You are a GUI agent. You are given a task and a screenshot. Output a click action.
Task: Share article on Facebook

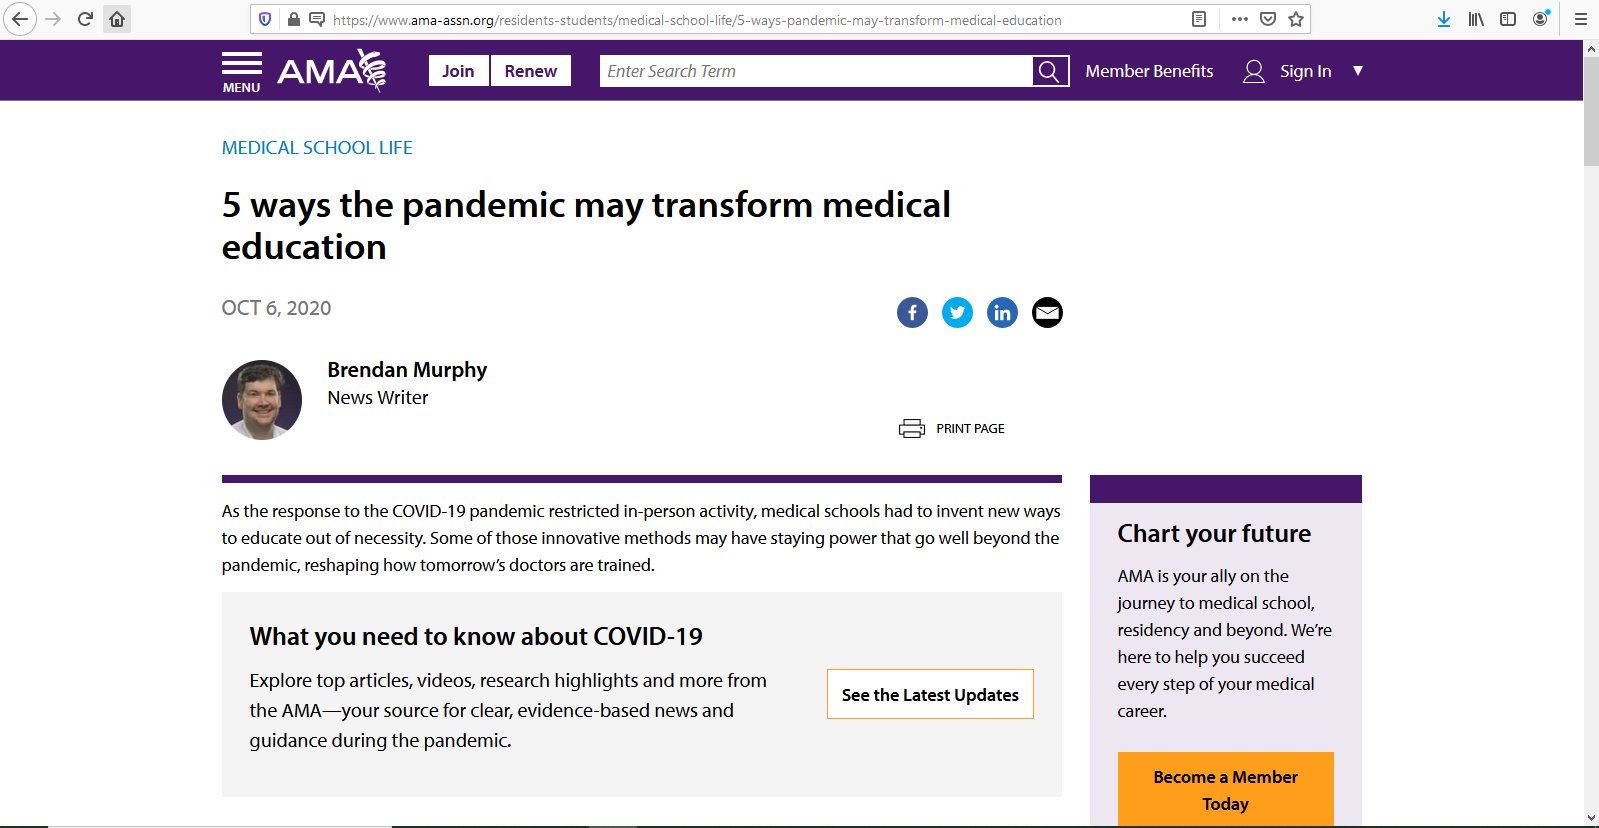tap(912, 313)
